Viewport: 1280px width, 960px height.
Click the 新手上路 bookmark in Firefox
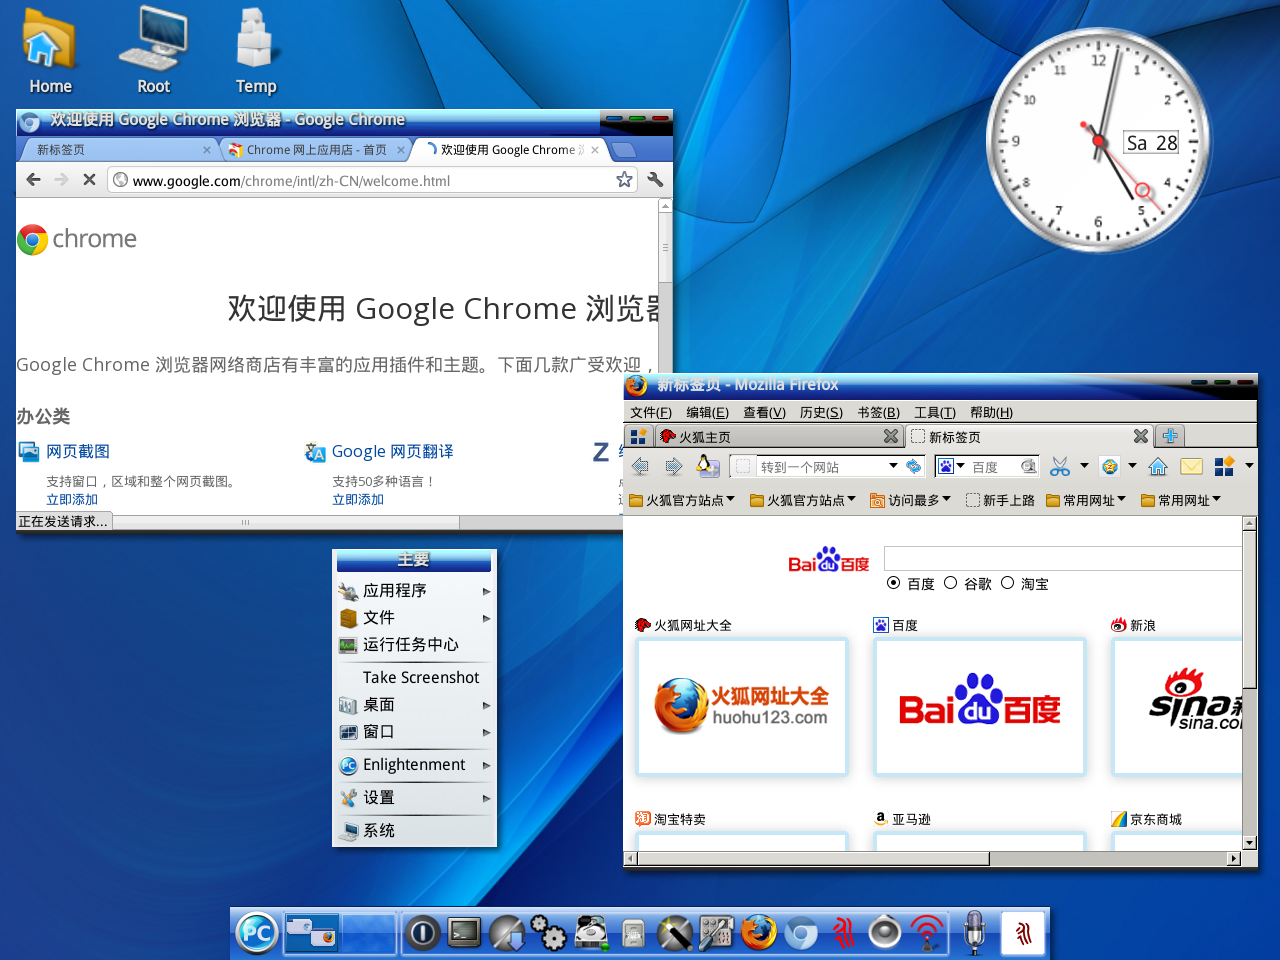point(1000,500)
